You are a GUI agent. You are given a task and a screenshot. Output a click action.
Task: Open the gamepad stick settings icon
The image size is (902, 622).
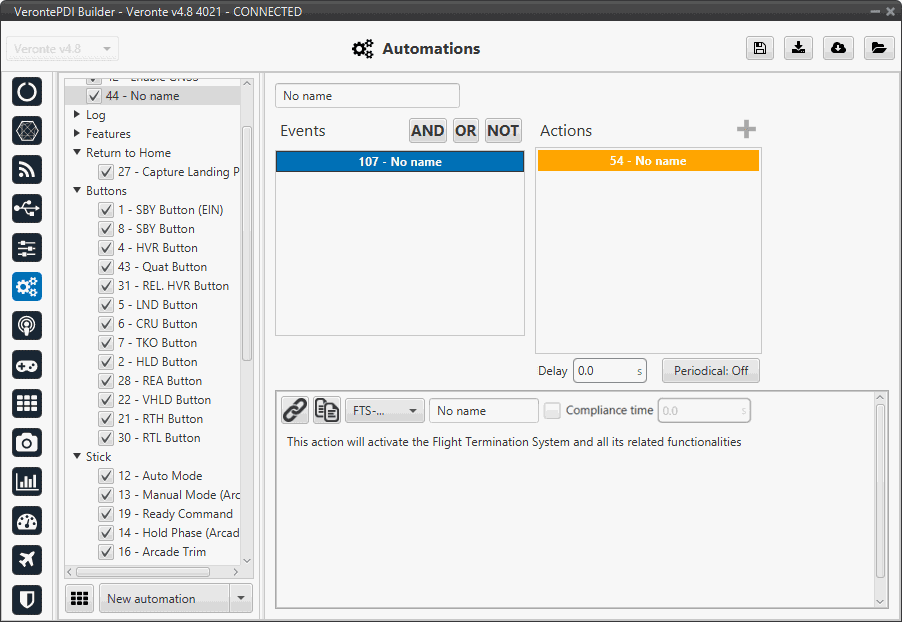27,364
